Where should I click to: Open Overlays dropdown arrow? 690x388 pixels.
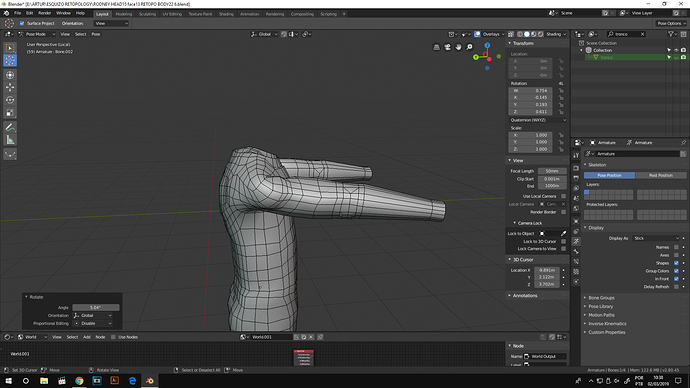(x=503, y=34)
